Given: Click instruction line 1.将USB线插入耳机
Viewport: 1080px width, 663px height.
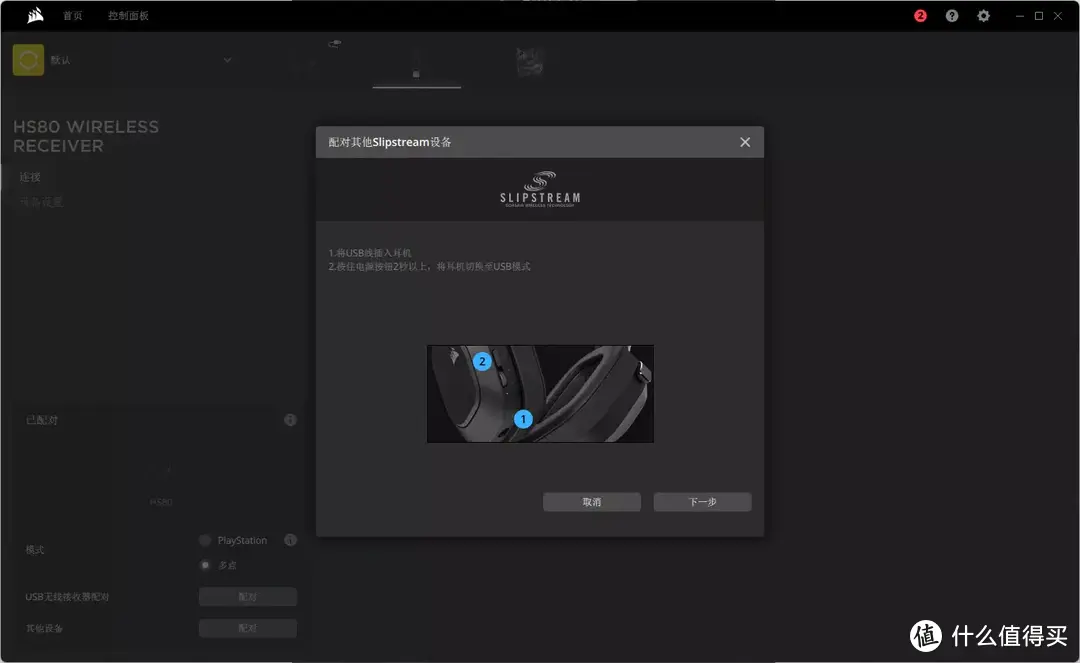Looking at the screenshot, I should point(370,253).
